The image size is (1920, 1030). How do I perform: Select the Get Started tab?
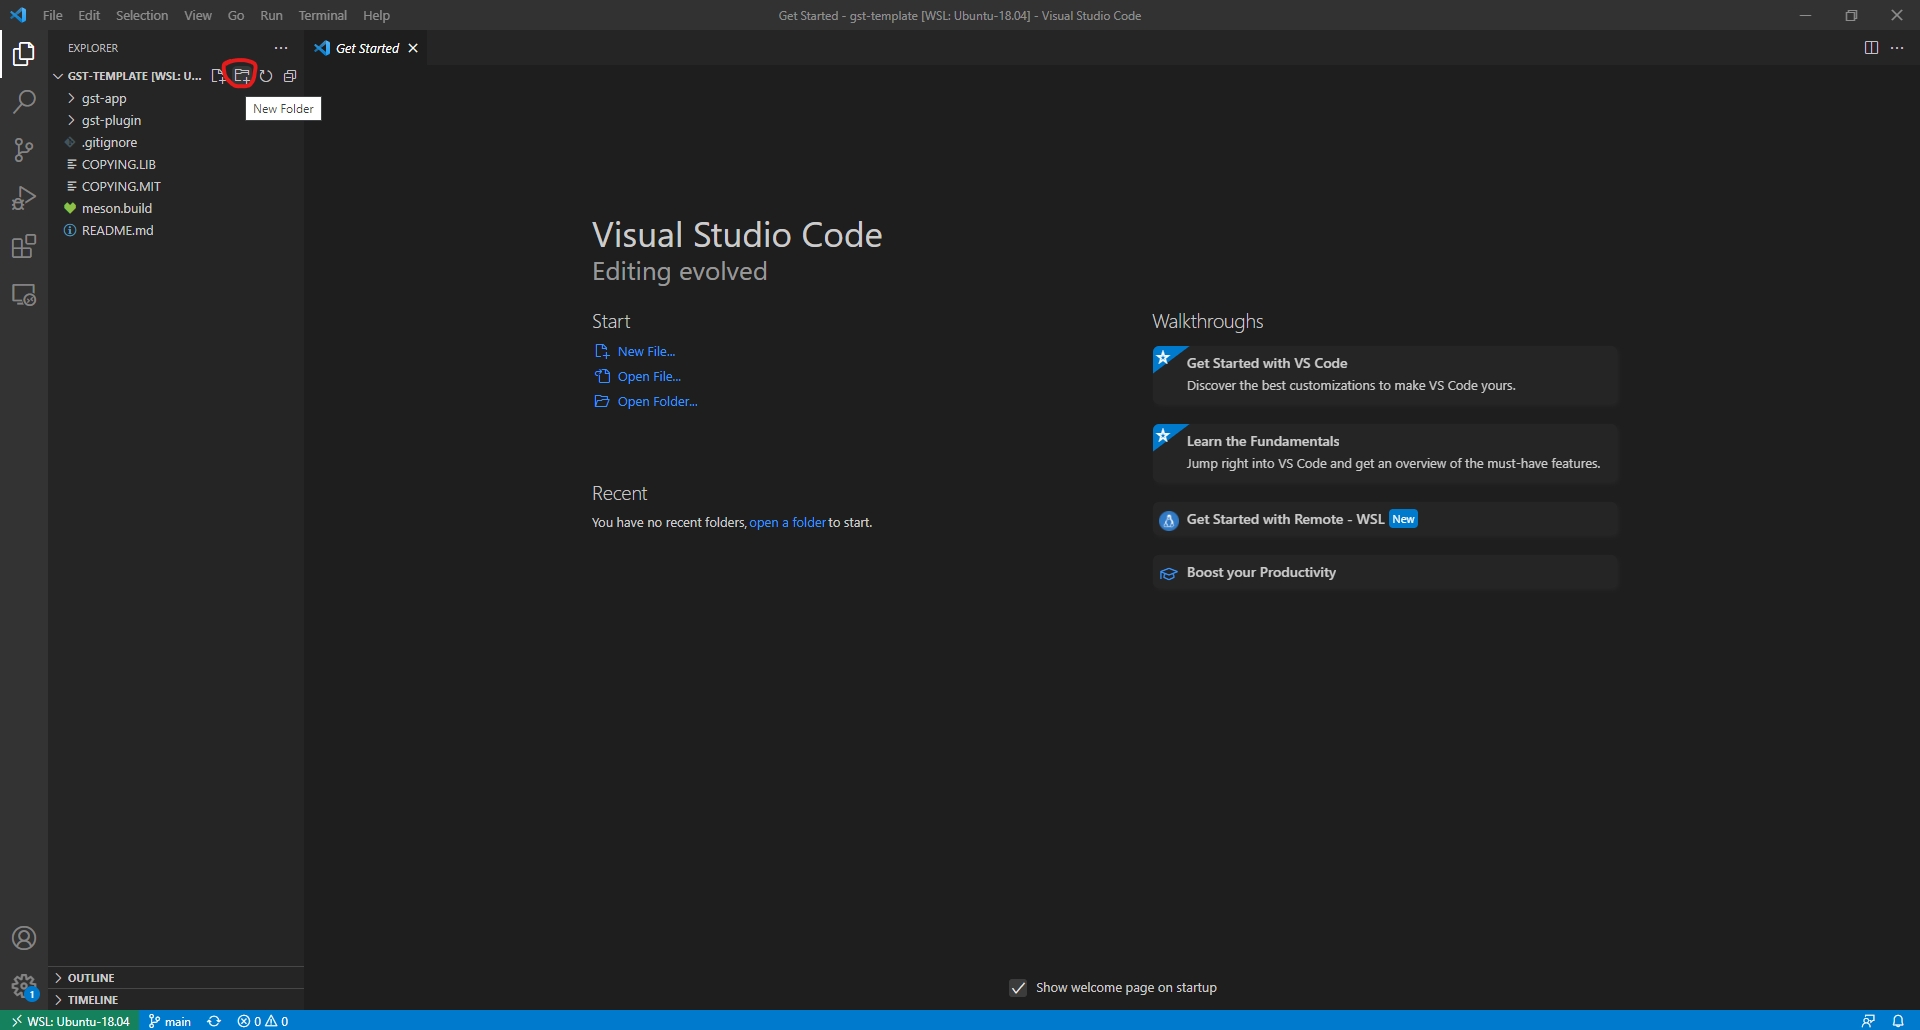point(367,48)
